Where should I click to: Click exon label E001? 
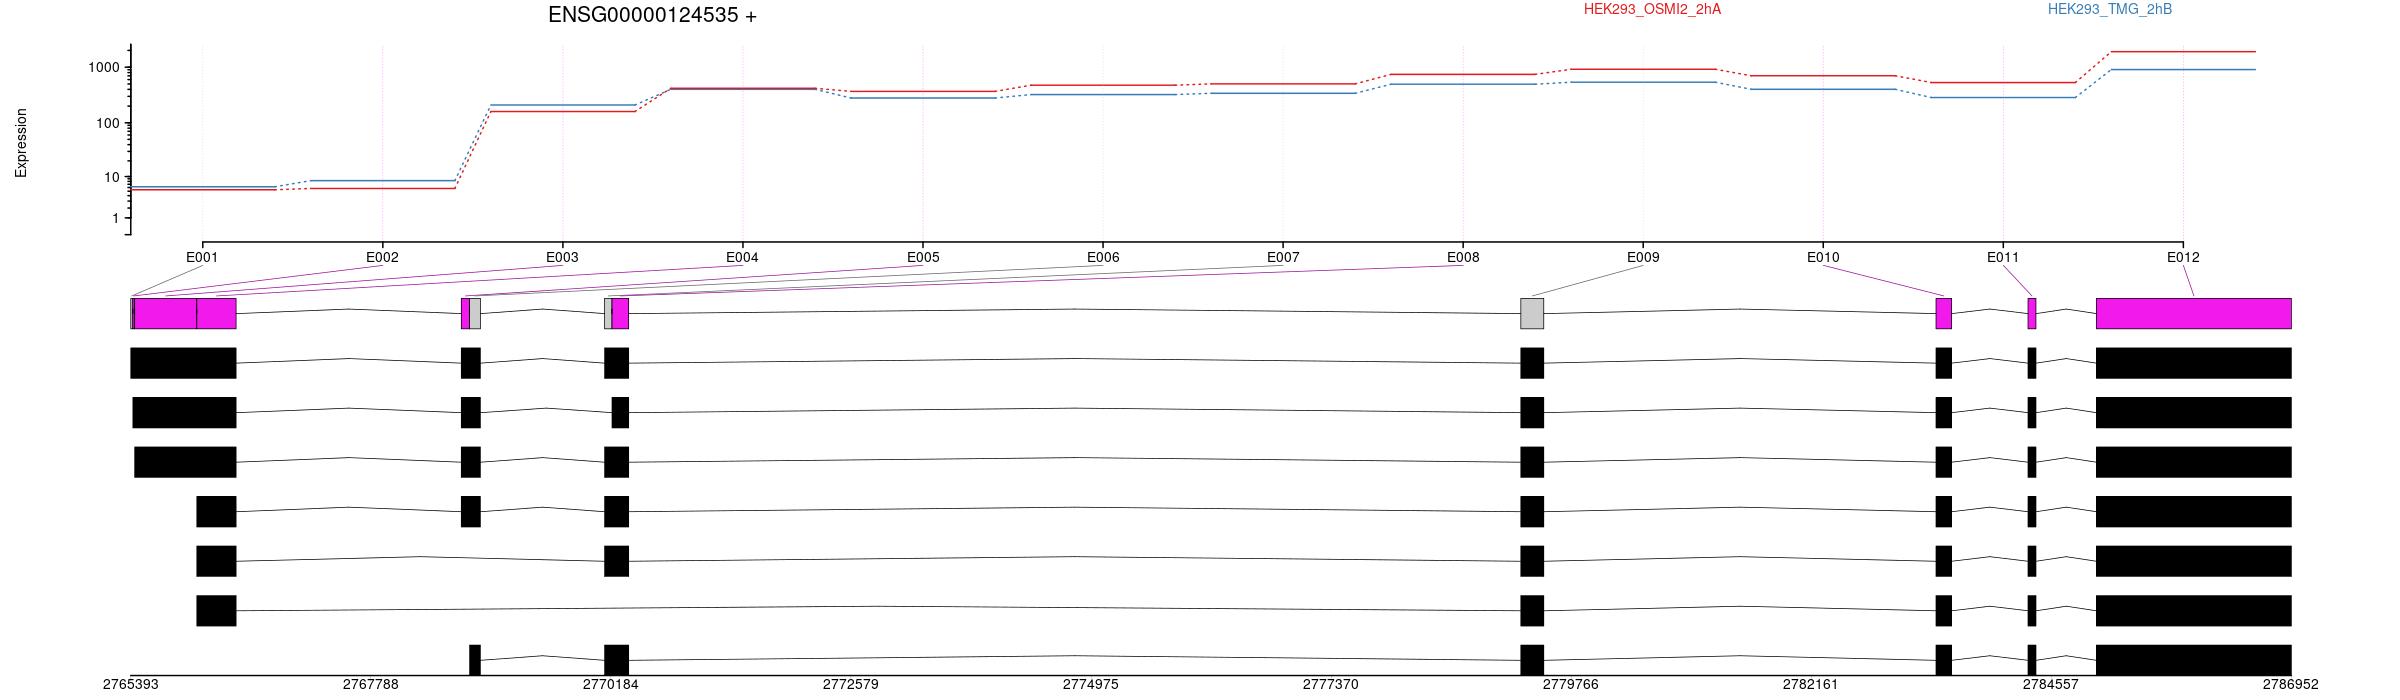click(202, 257)
